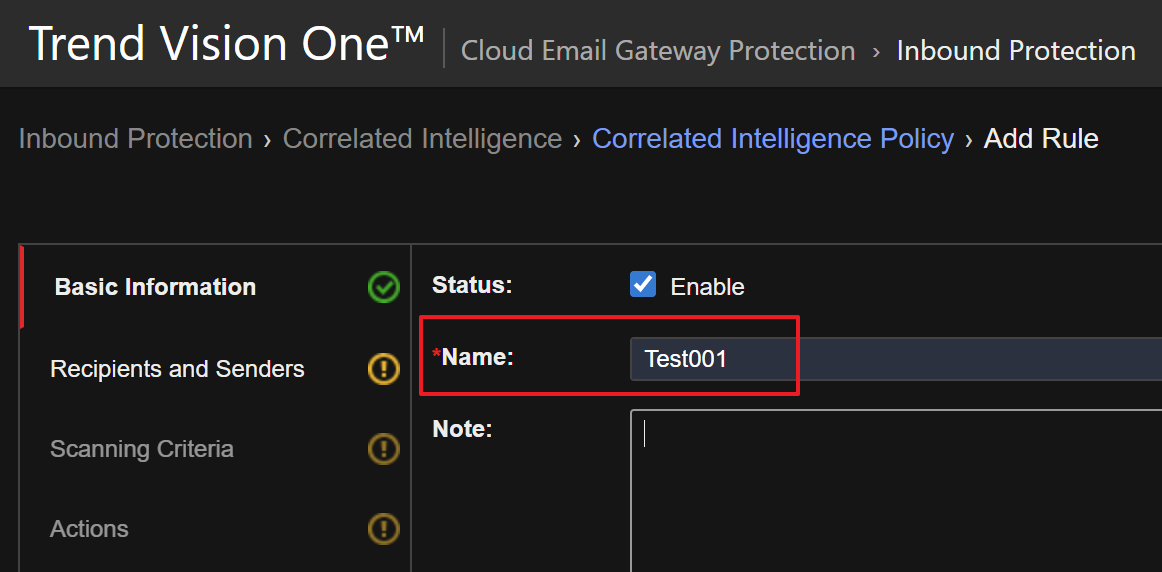Switch to Recipients and Senders section
This screenshot has width=1162, height=572.
[177, 369]
